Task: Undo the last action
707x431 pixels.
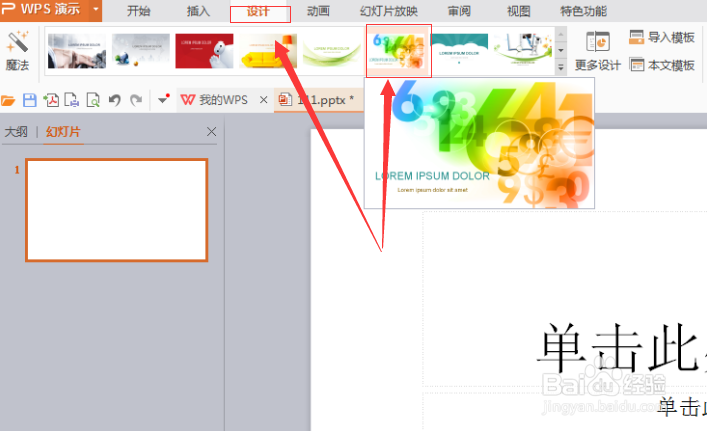Action: pyautogui.click(x=115, y=100)
